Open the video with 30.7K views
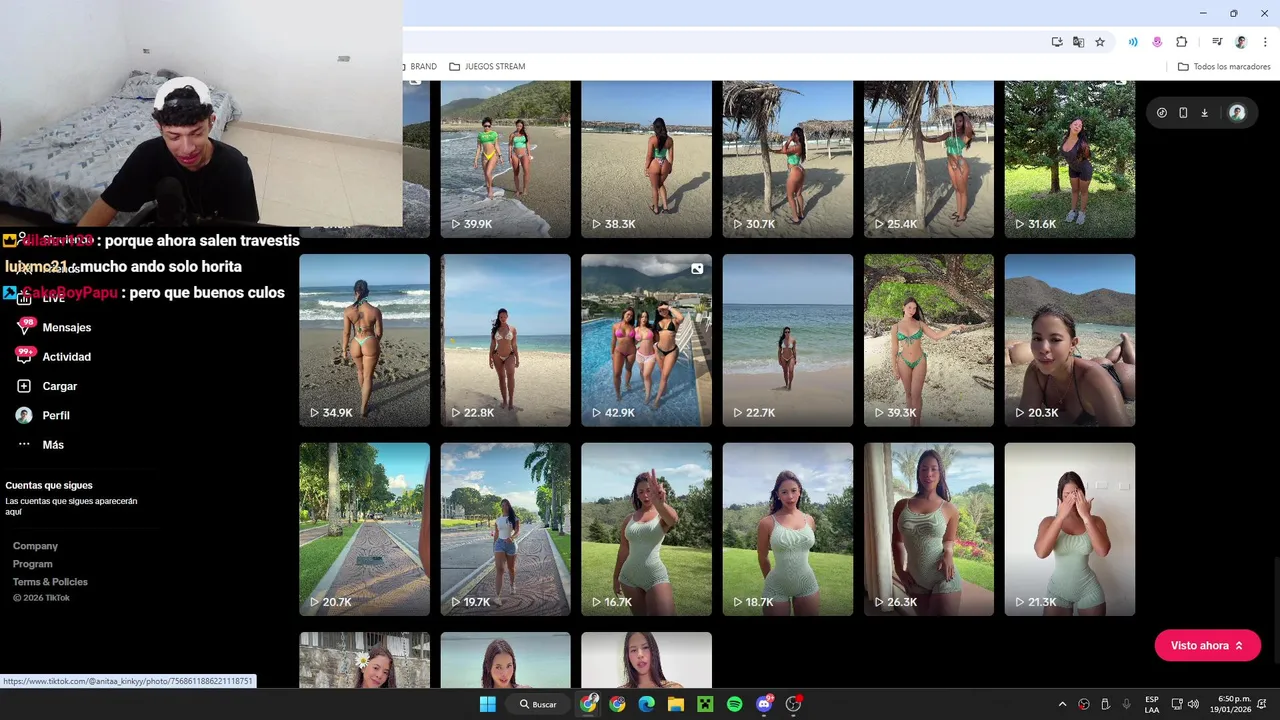The image size is (1280, 720). 788,159
